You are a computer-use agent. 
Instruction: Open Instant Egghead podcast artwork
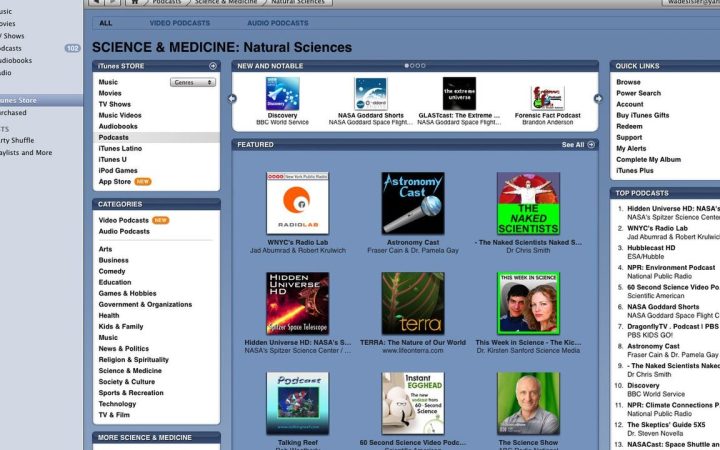(413, 403)
